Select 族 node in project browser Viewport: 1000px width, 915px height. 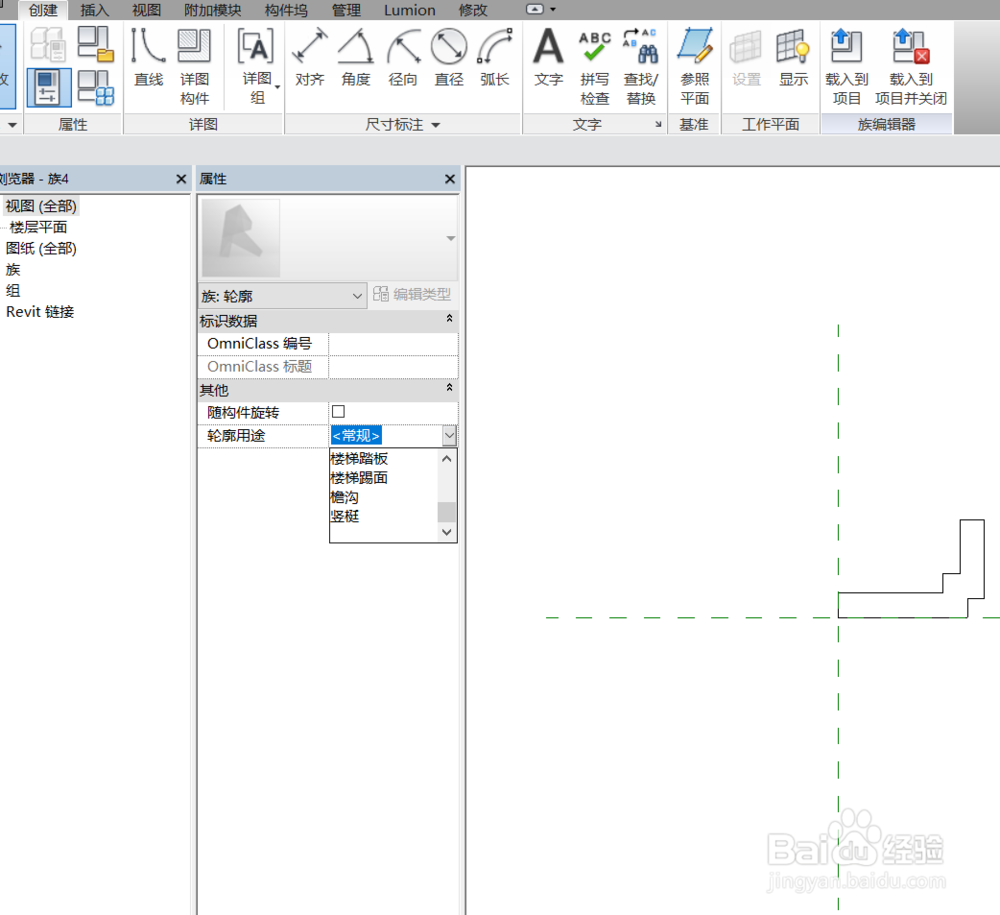click(x=13, y=269)
